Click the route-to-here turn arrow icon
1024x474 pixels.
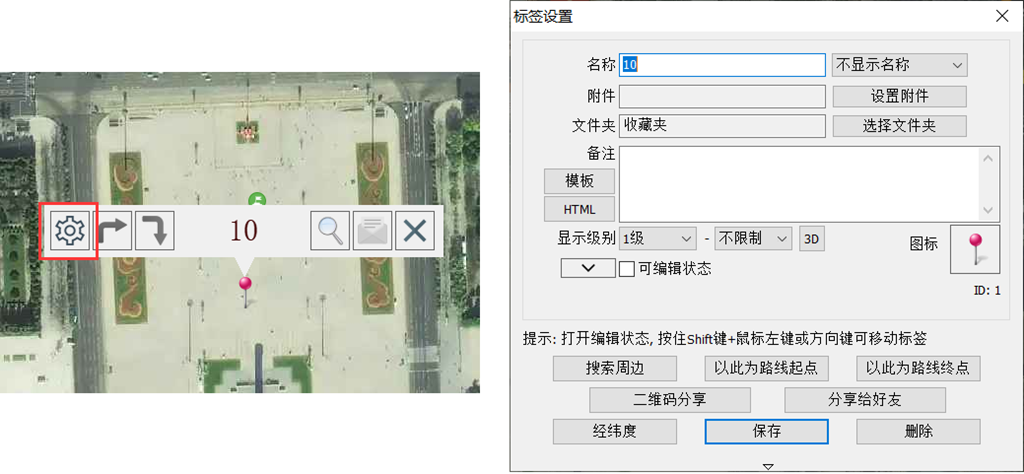[155, 231]
